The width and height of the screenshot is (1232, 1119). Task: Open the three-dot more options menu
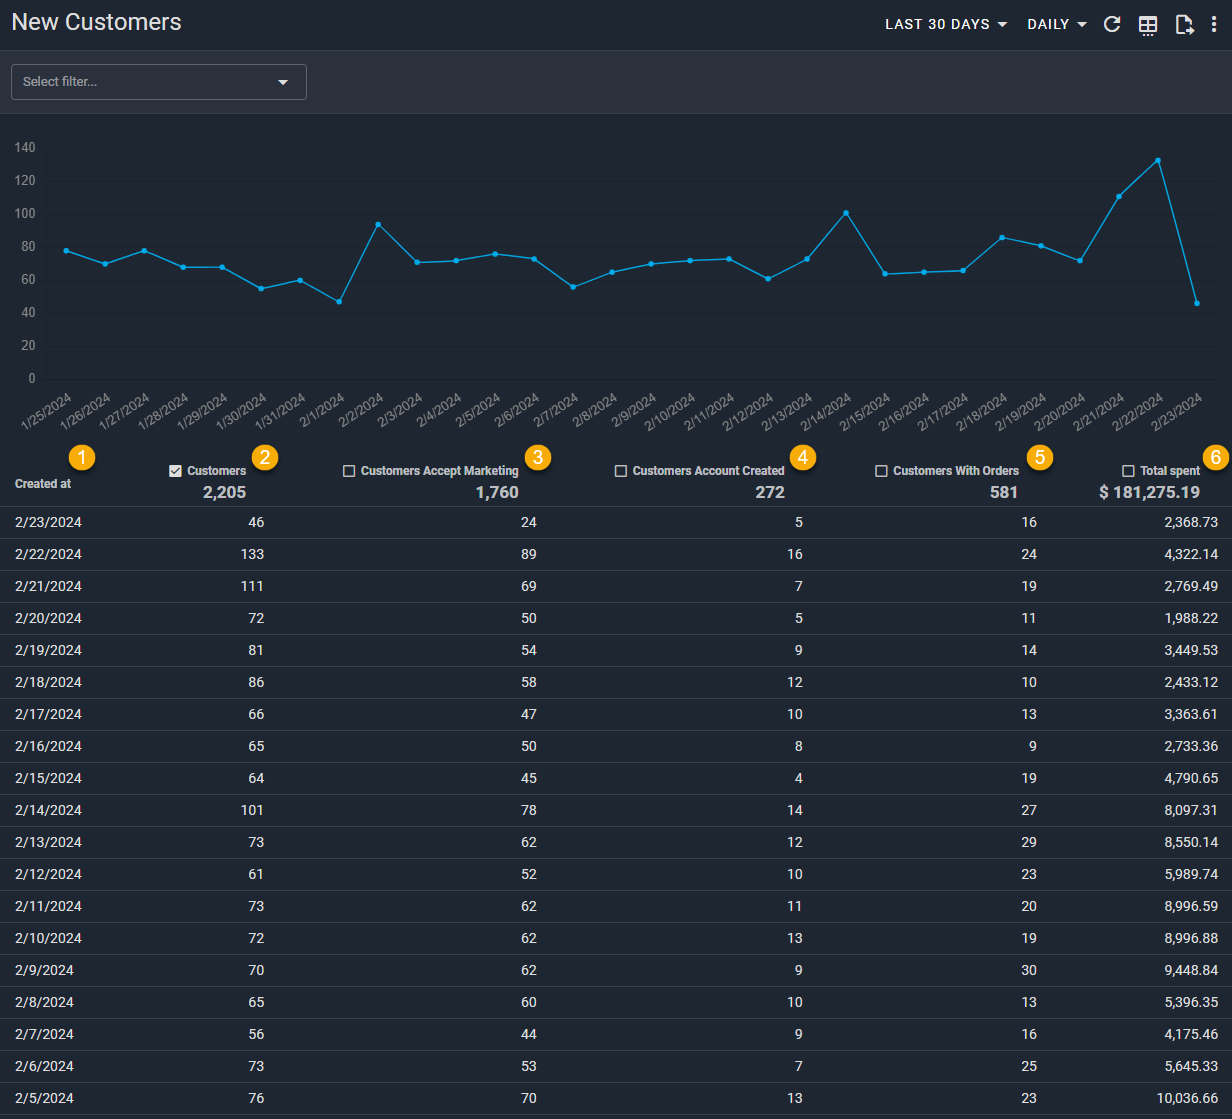tap(1214, 25)
